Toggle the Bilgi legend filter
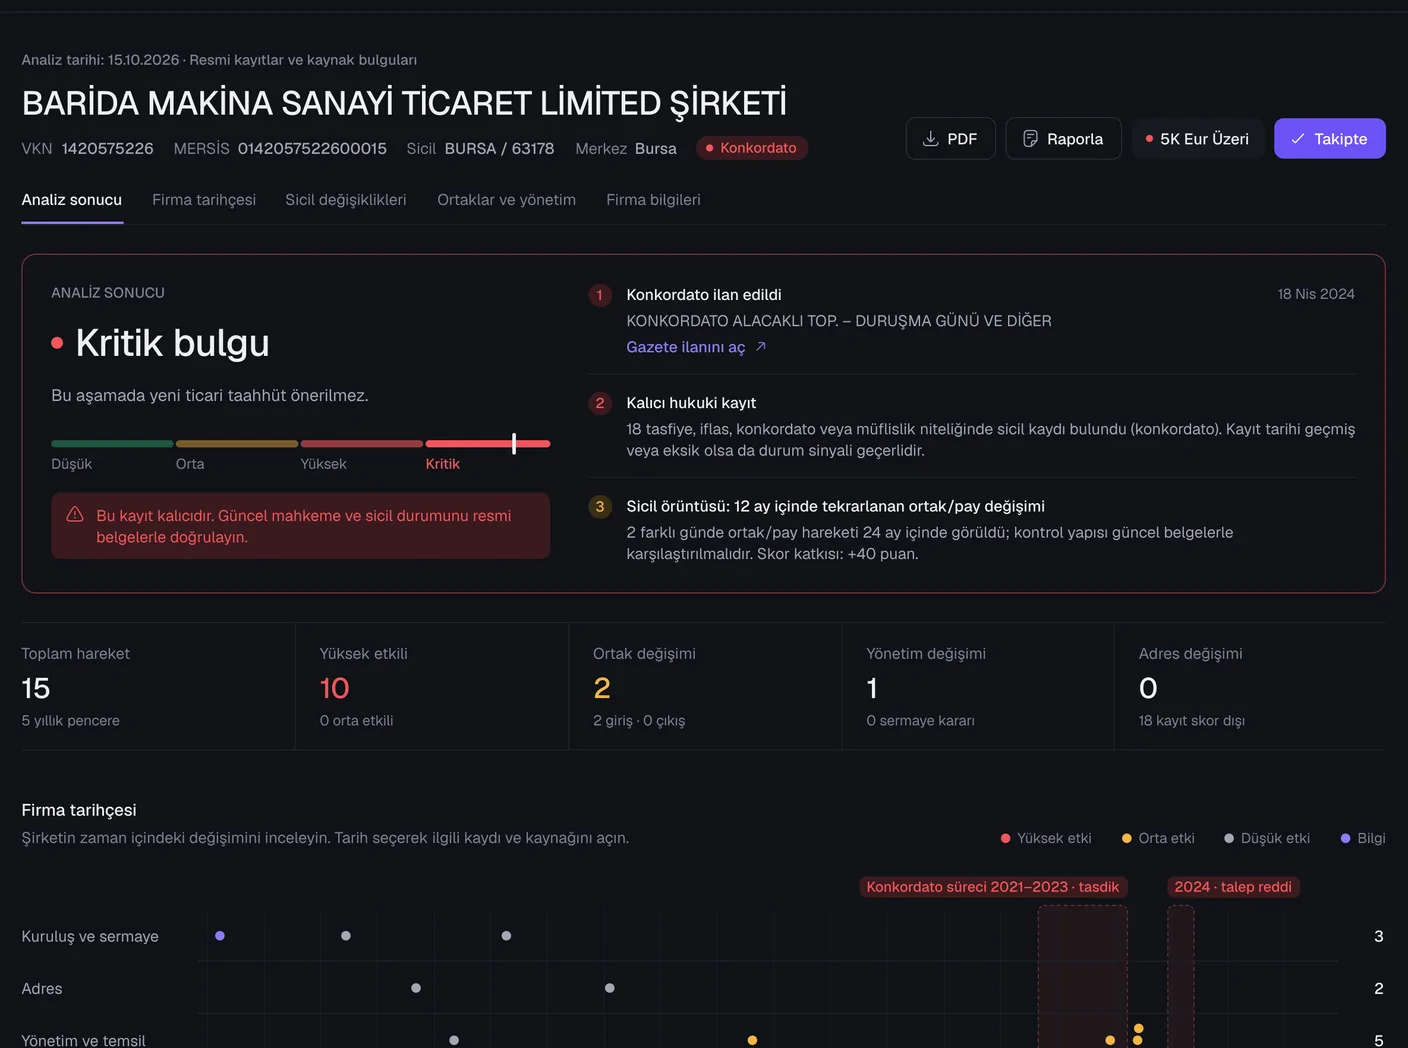 pyautogui.click(x=1363, y=838)
